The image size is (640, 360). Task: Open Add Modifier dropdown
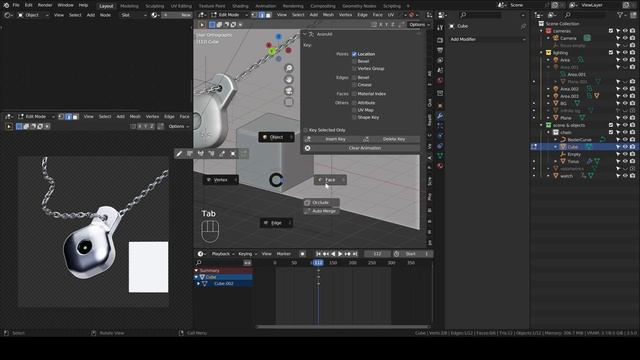point(487,39)
